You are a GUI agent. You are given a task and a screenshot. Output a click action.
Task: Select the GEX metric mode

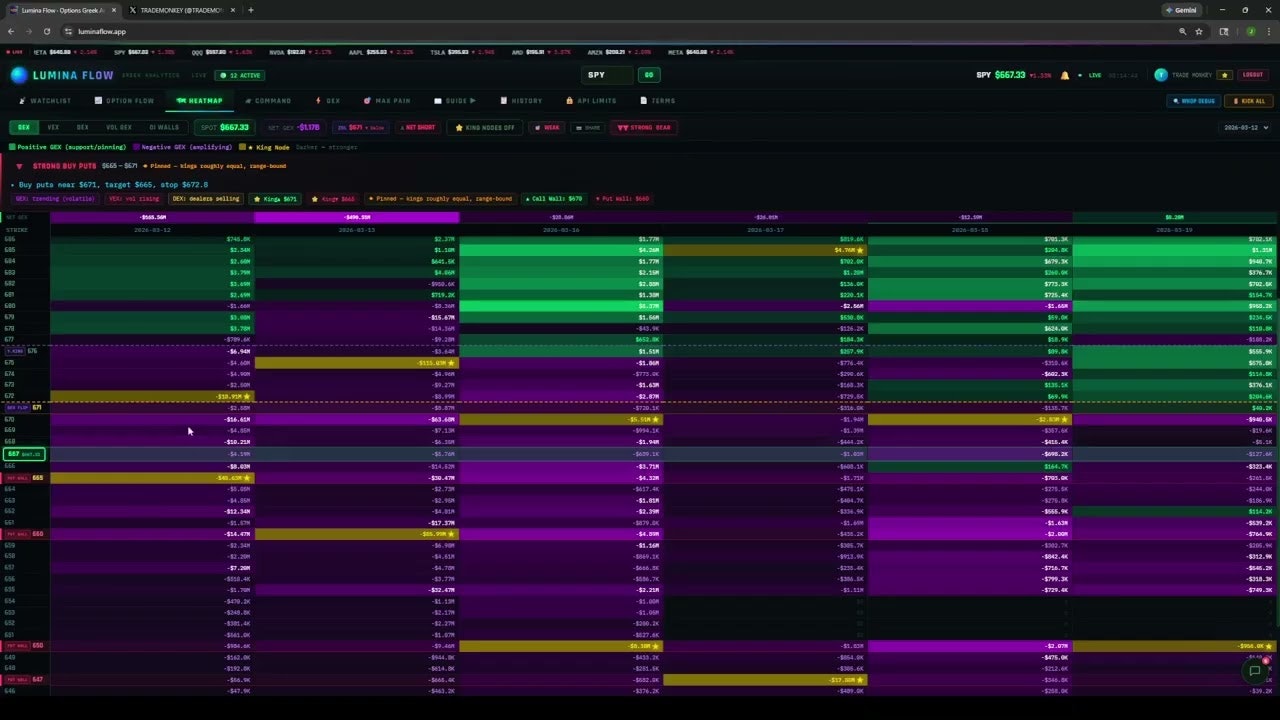tap(23, 127)
